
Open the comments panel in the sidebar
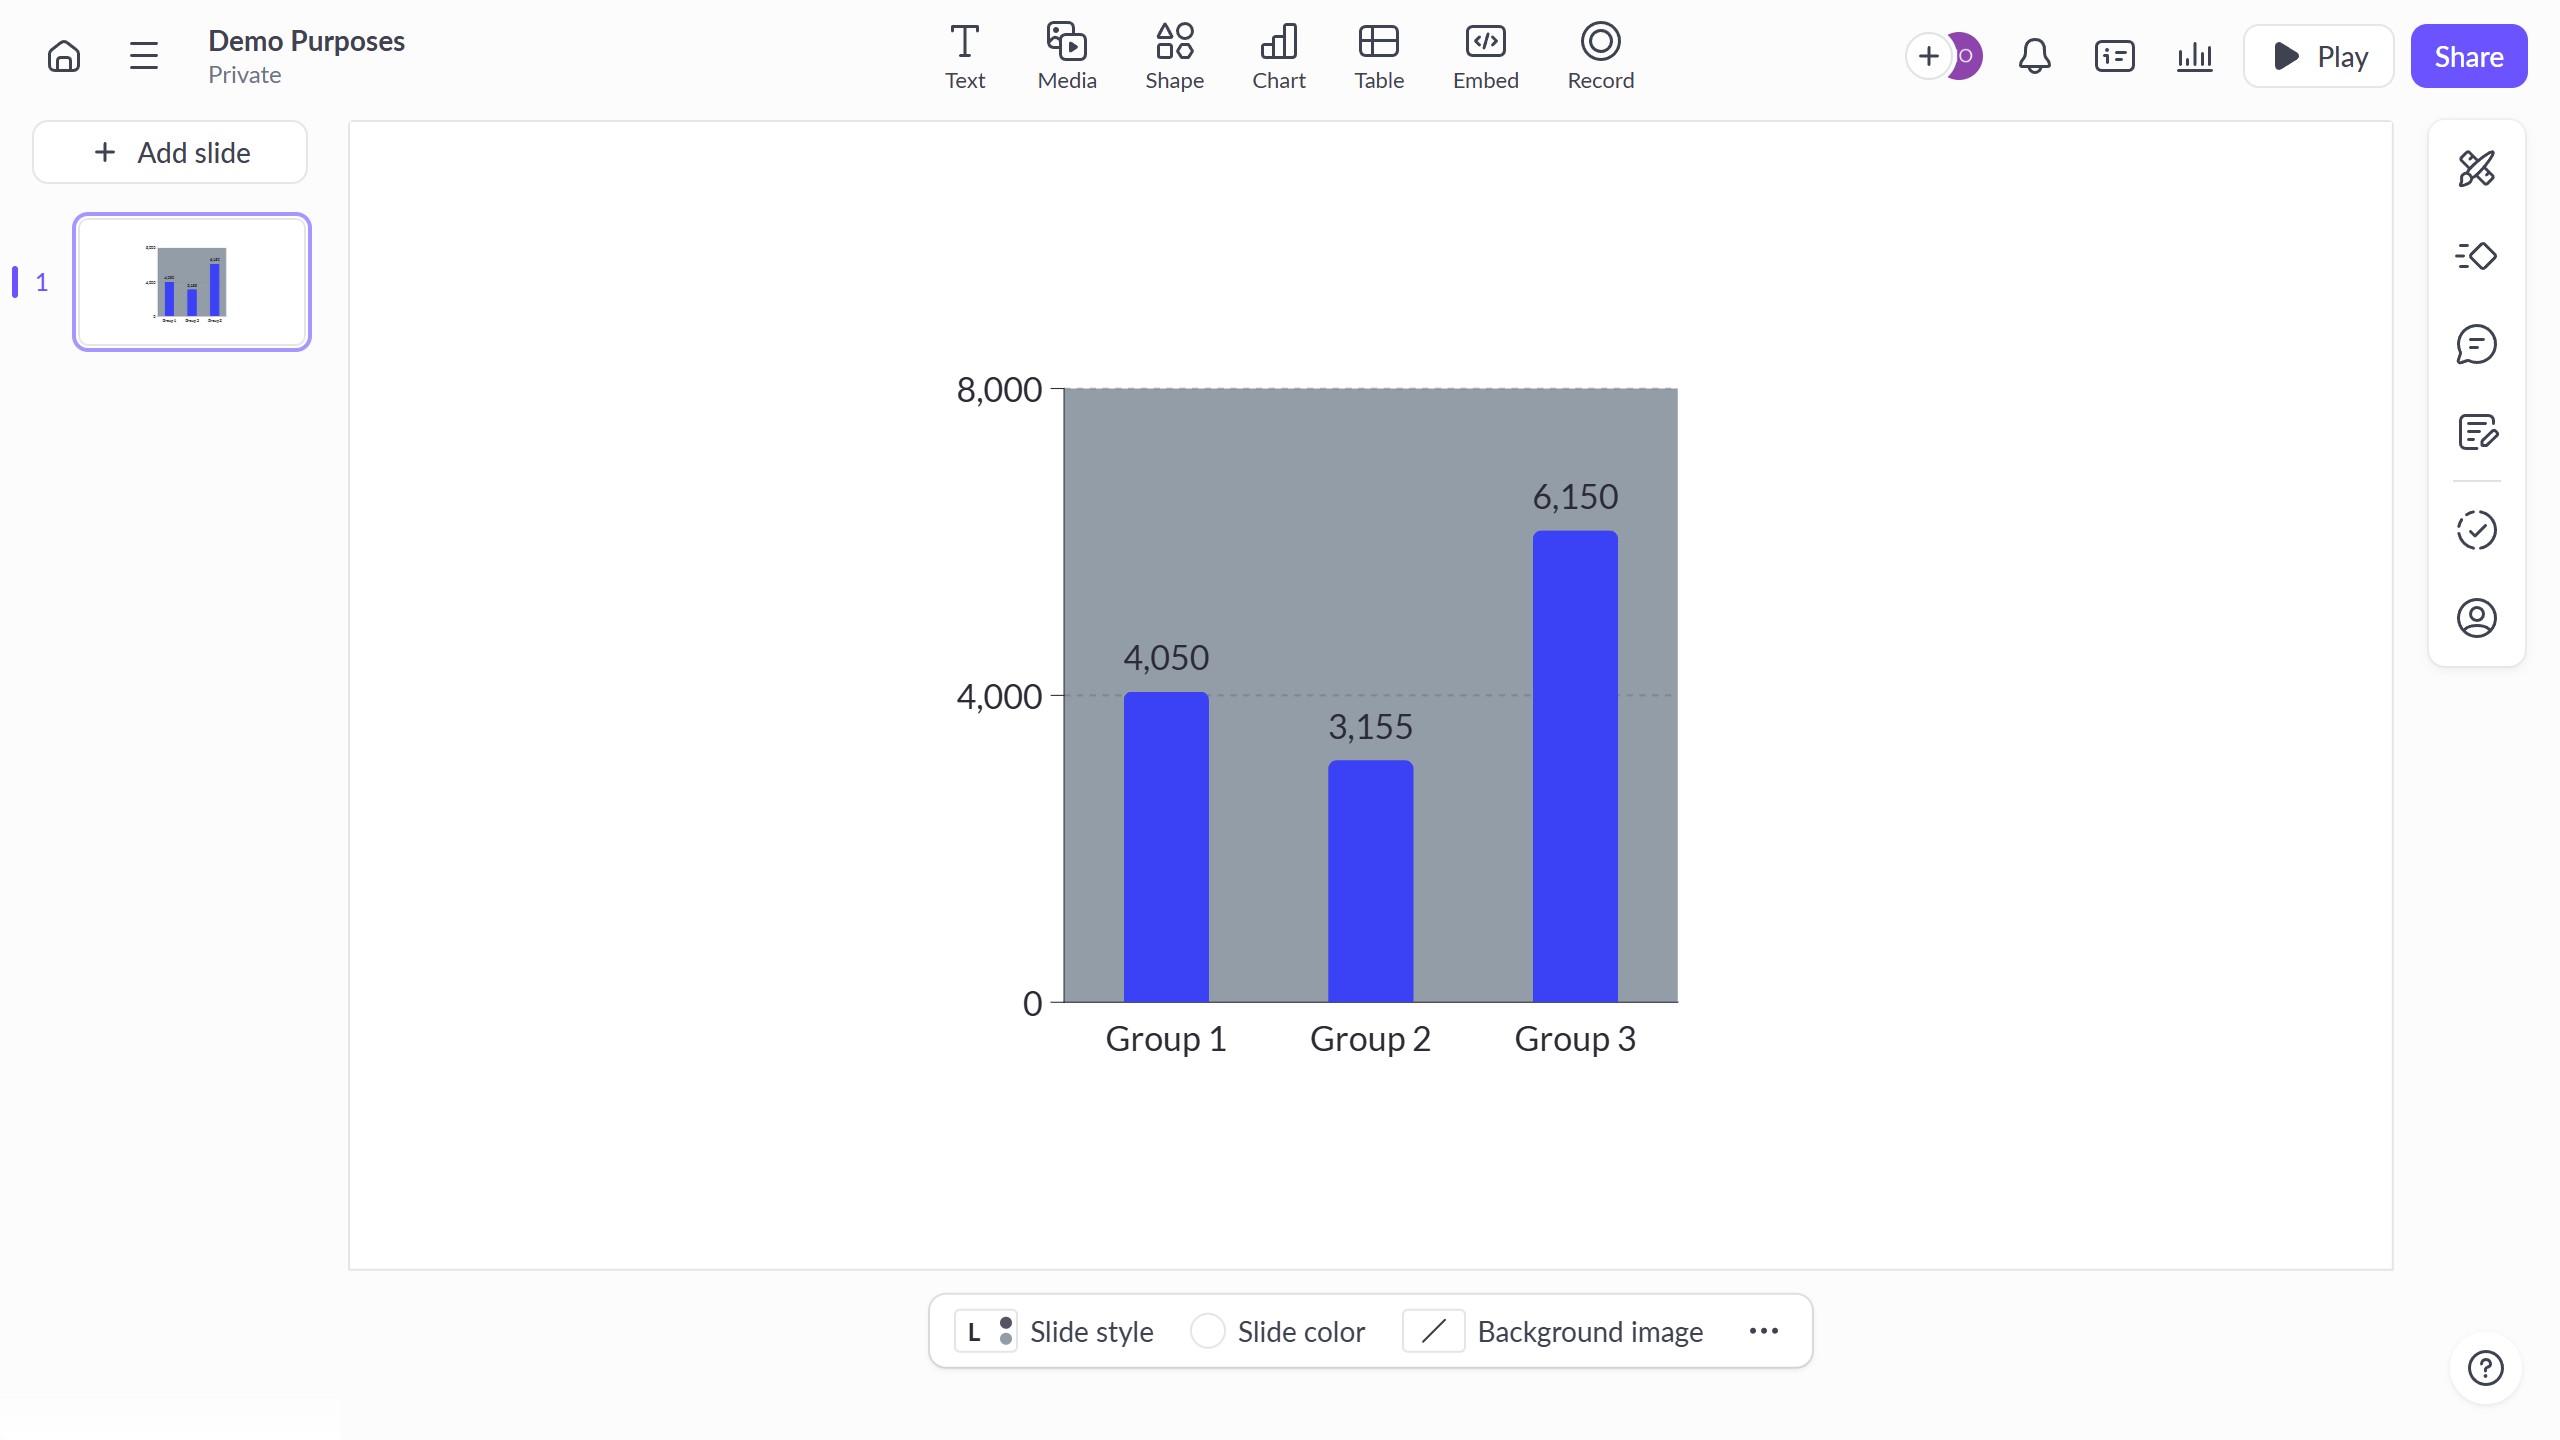(2477, 344)
